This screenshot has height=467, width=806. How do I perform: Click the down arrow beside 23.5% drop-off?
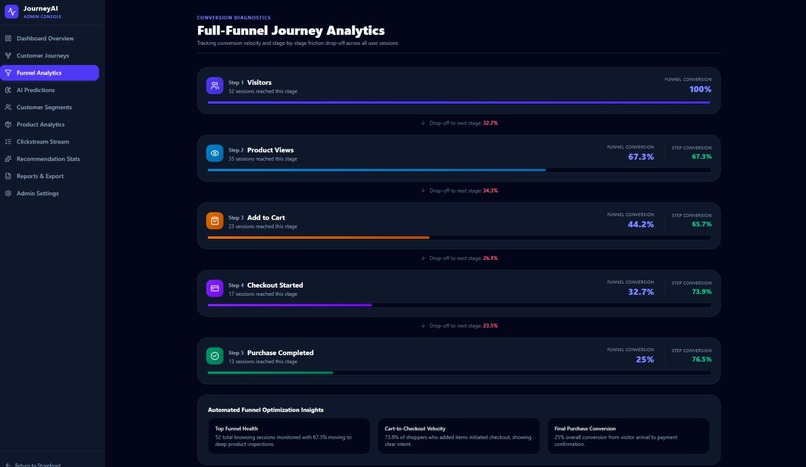click(423, 326)
